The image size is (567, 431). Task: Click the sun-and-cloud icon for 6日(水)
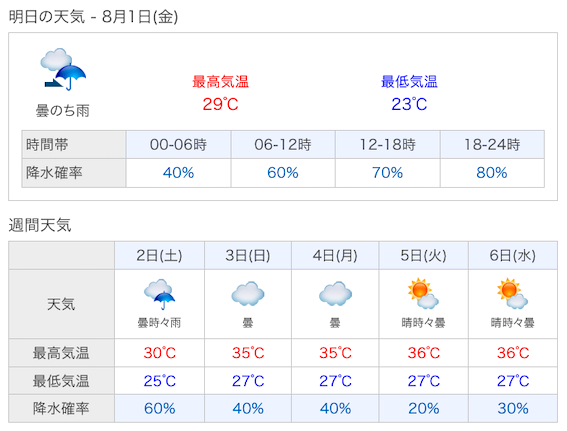512,293
